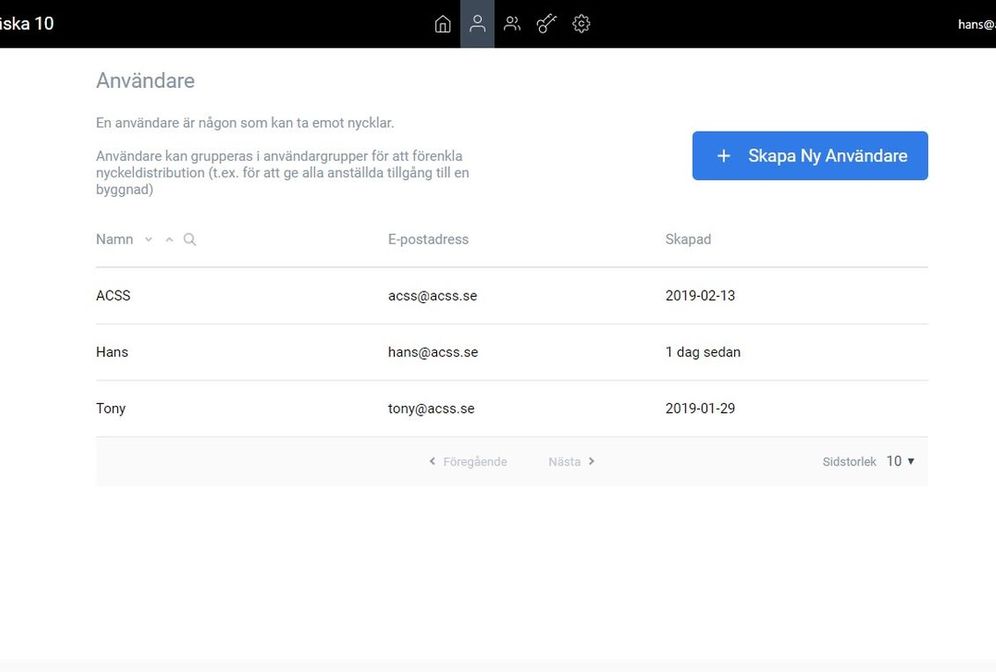Click the Namn column header
Image resolution: width=996 pixels, height=672 pixels.
114,239
